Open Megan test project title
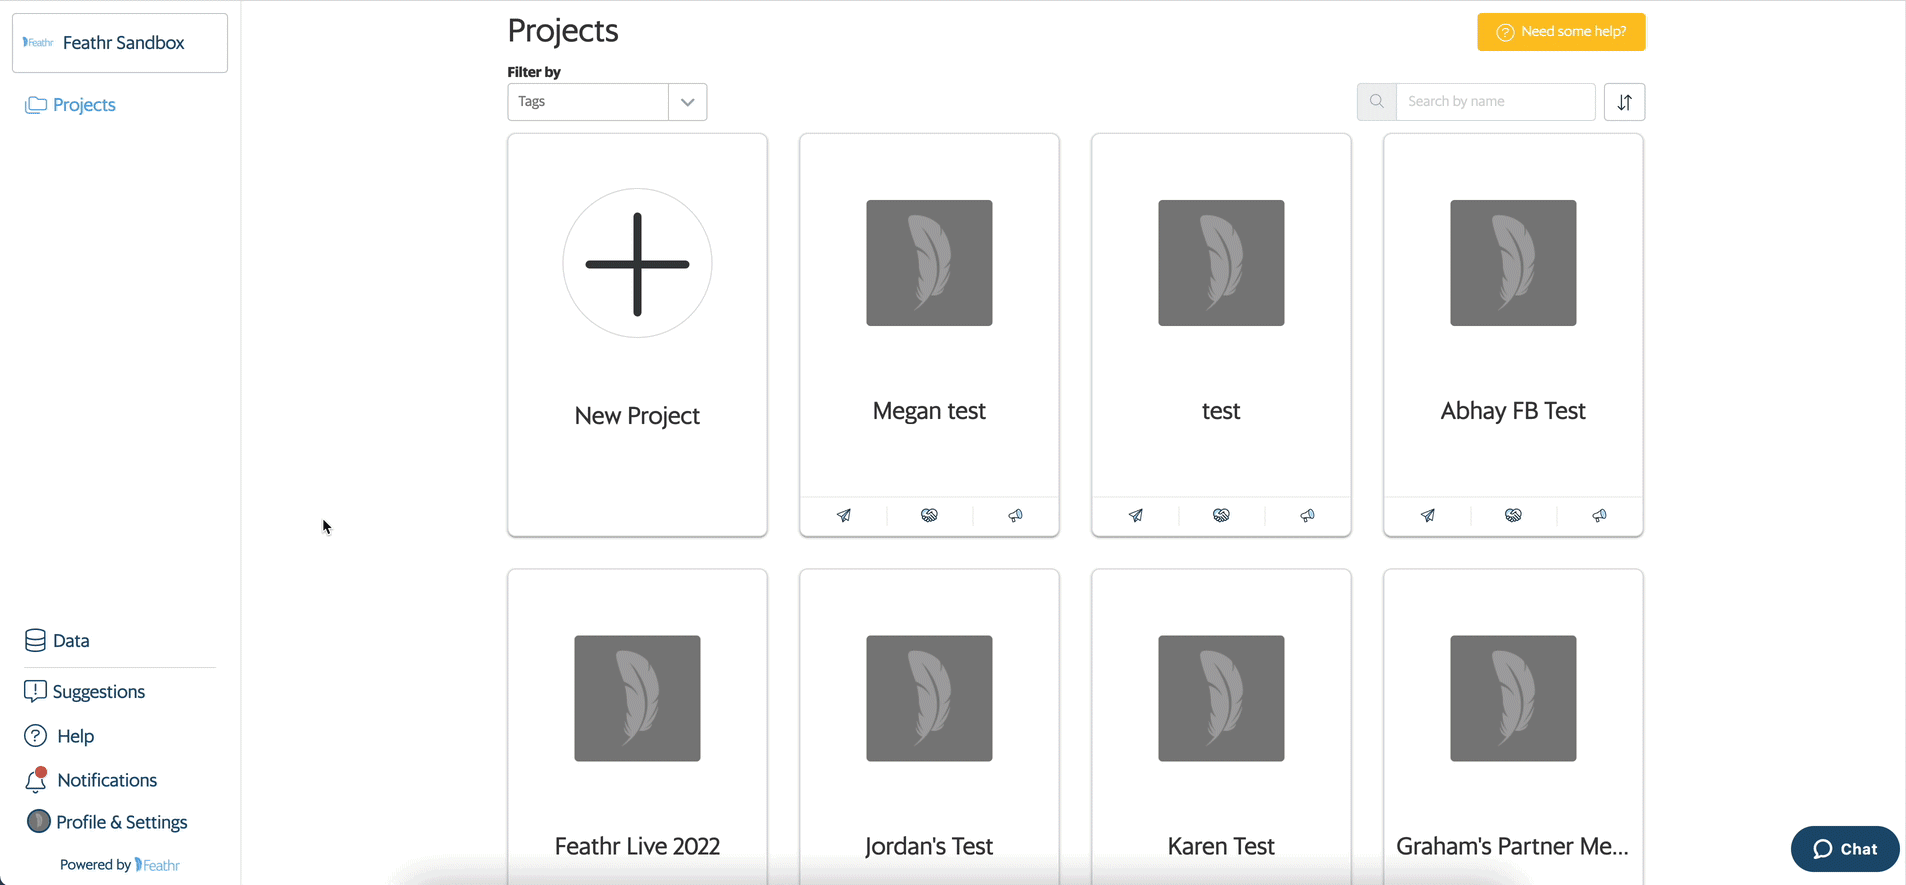Screen dimensions: 1906x885 (929, 411)
